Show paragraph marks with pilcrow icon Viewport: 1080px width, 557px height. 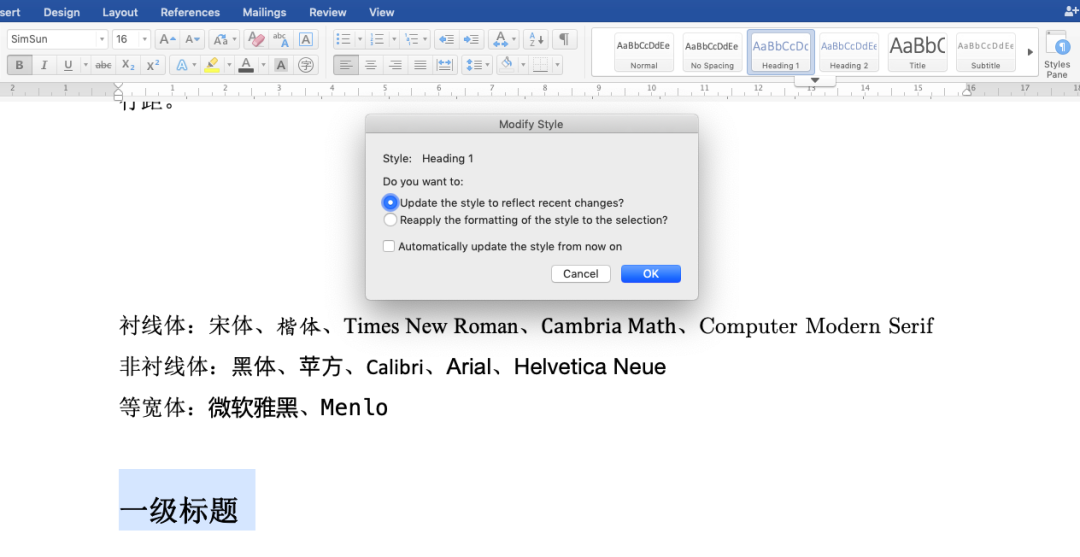565,39
